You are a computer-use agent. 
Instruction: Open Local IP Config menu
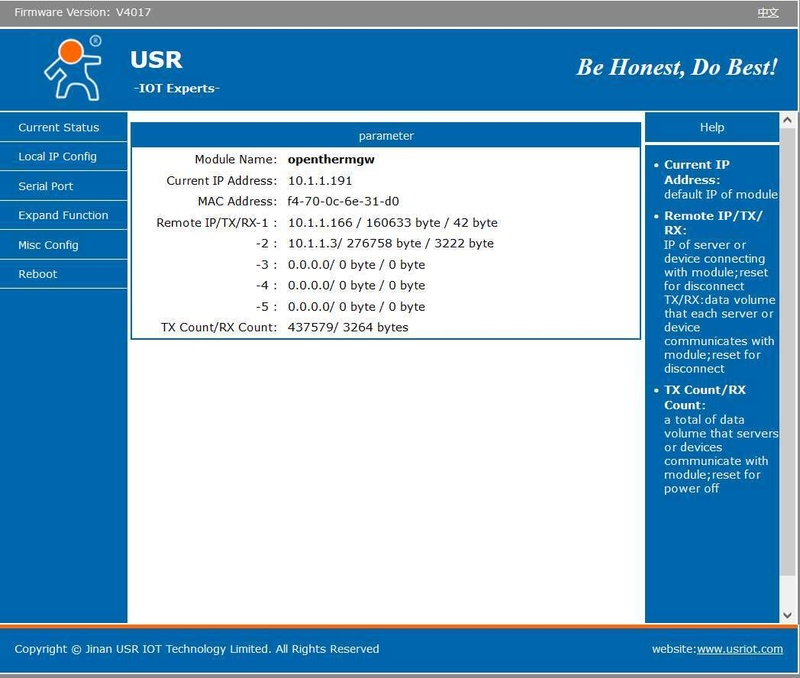[57, 157]
